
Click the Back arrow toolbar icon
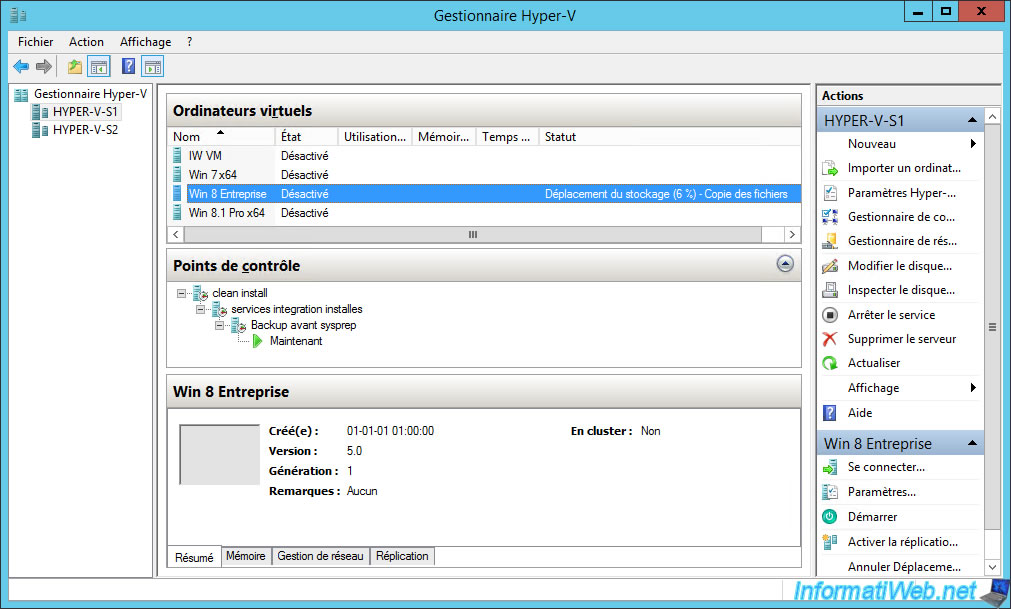(x=21, y=66)
